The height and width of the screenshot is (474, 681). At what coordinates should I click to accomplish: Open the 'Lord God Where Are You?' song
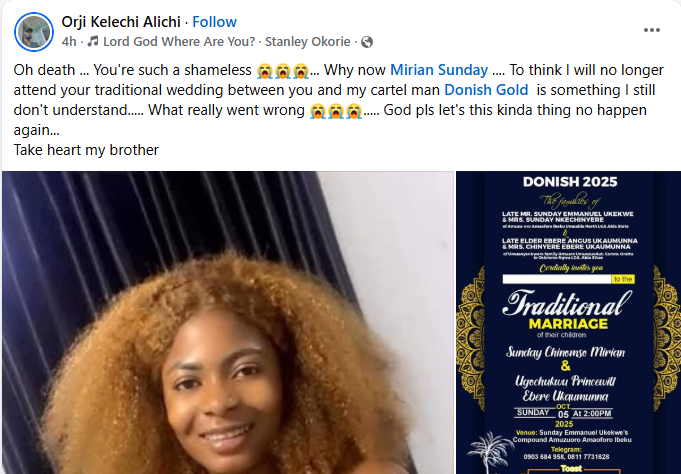coord(179,42)
